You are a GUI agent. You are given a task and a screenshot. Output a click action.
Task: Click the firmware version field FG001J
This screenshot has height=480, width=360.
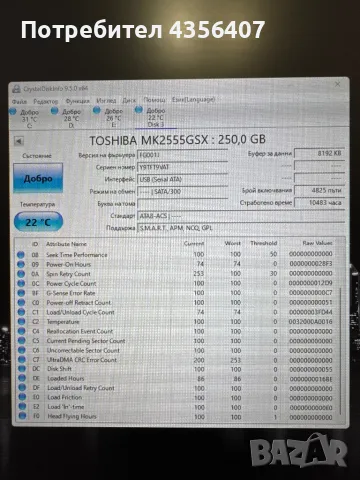coord(182,155)
